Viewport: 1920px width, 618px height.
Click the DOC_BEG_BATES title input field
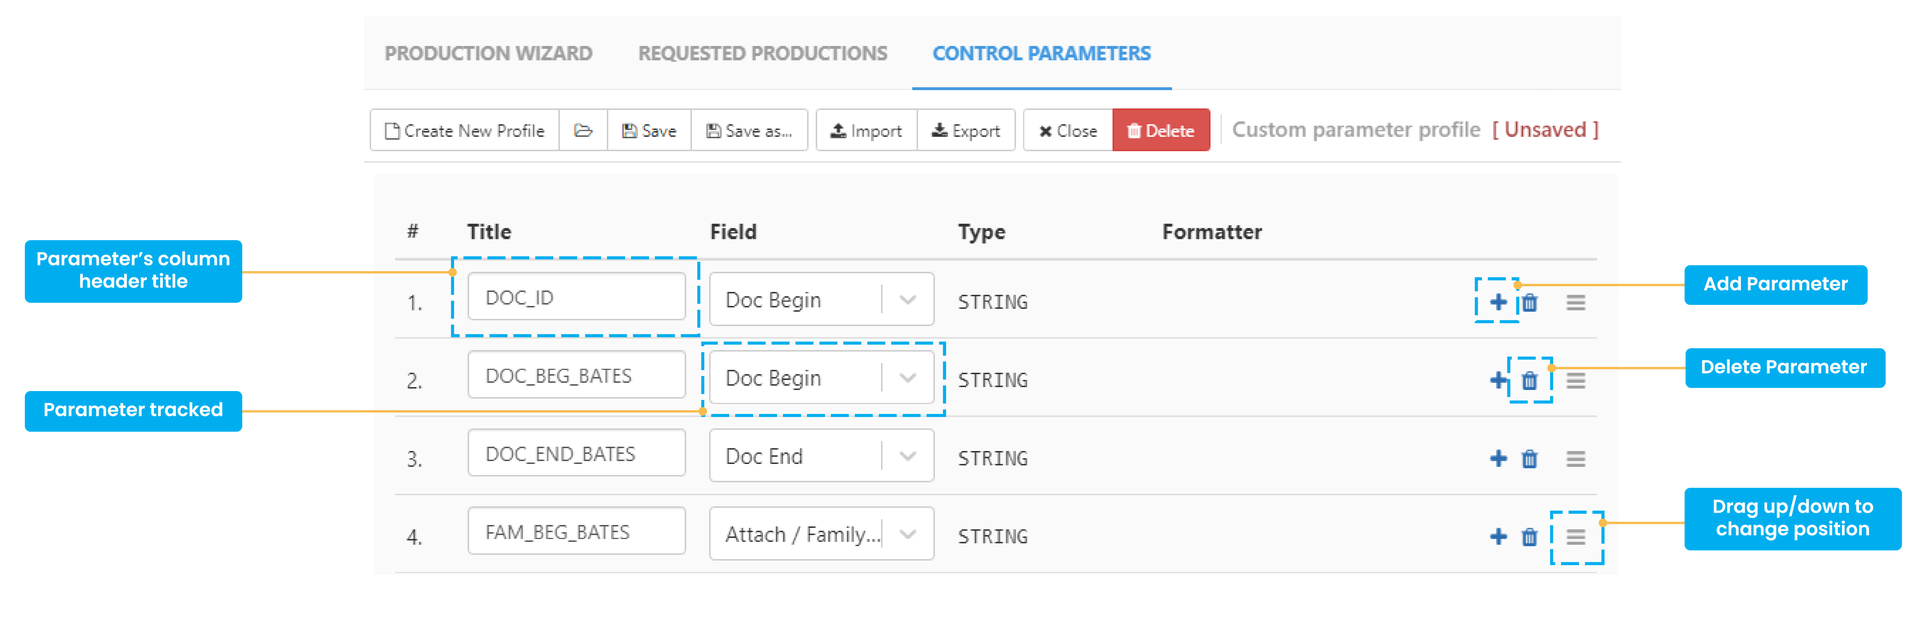tap(576, 375)
